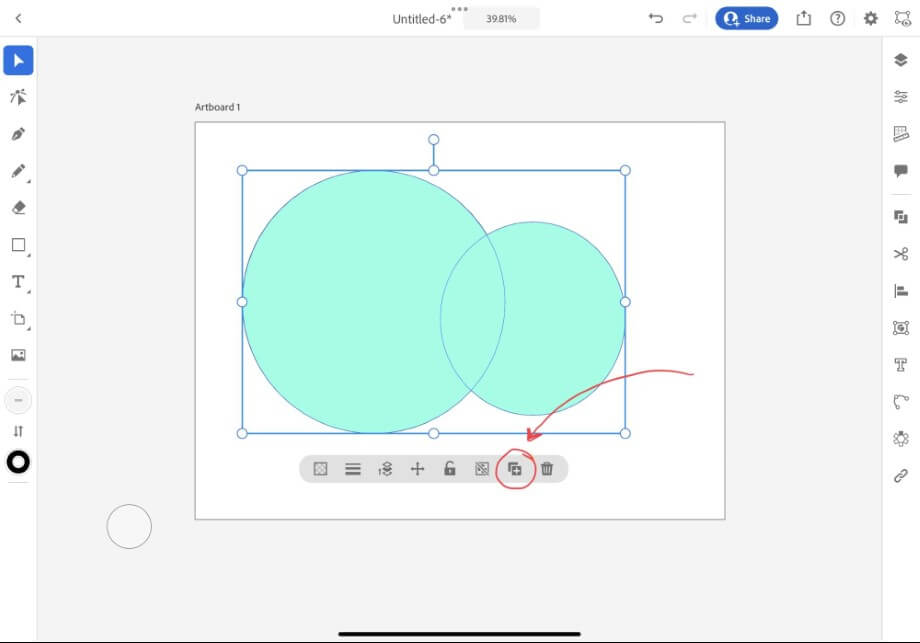Pick the Pencil drawing tool
The image size is (920, 643).
click(18, 171)
